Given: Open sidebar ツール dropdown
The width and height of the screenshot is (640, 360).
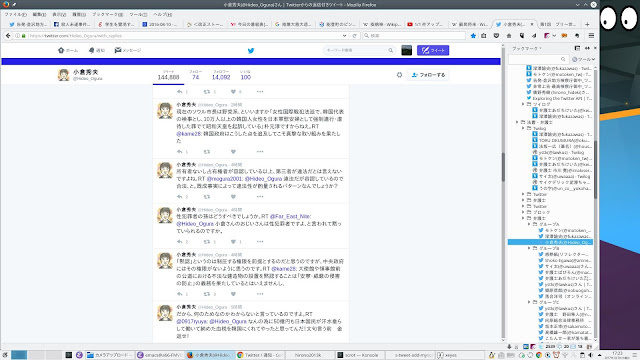Looking at the screenshot, I should click(x=583, y=60).
